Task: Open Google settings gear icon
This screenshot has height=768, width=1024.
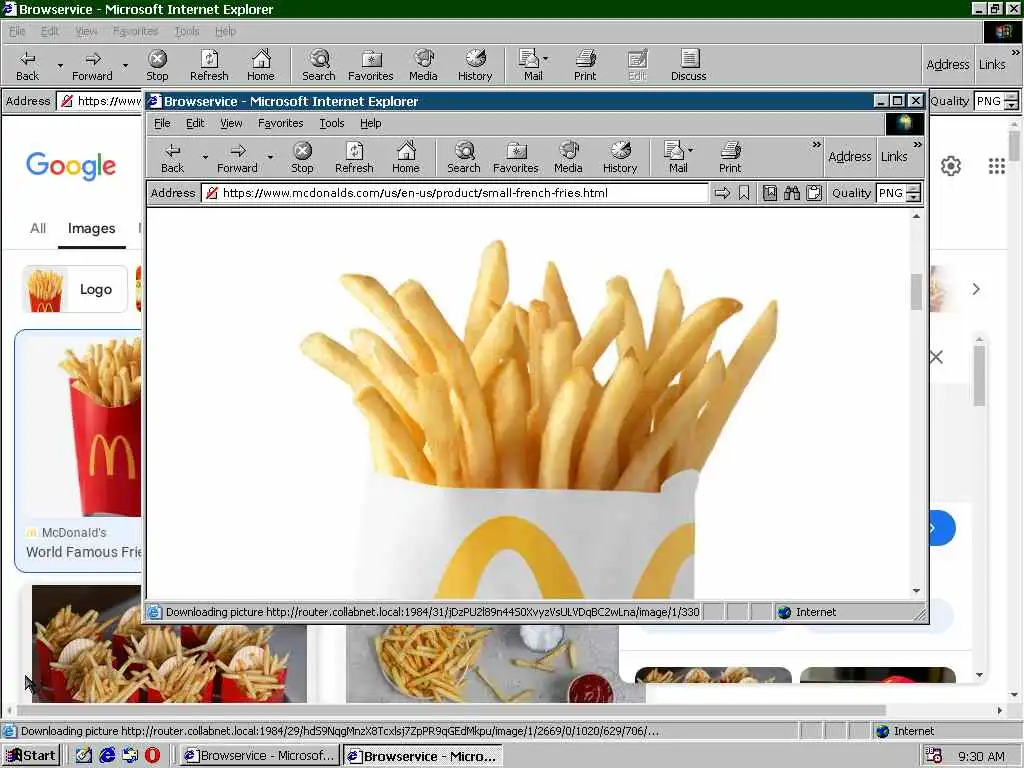Action: 951,166
